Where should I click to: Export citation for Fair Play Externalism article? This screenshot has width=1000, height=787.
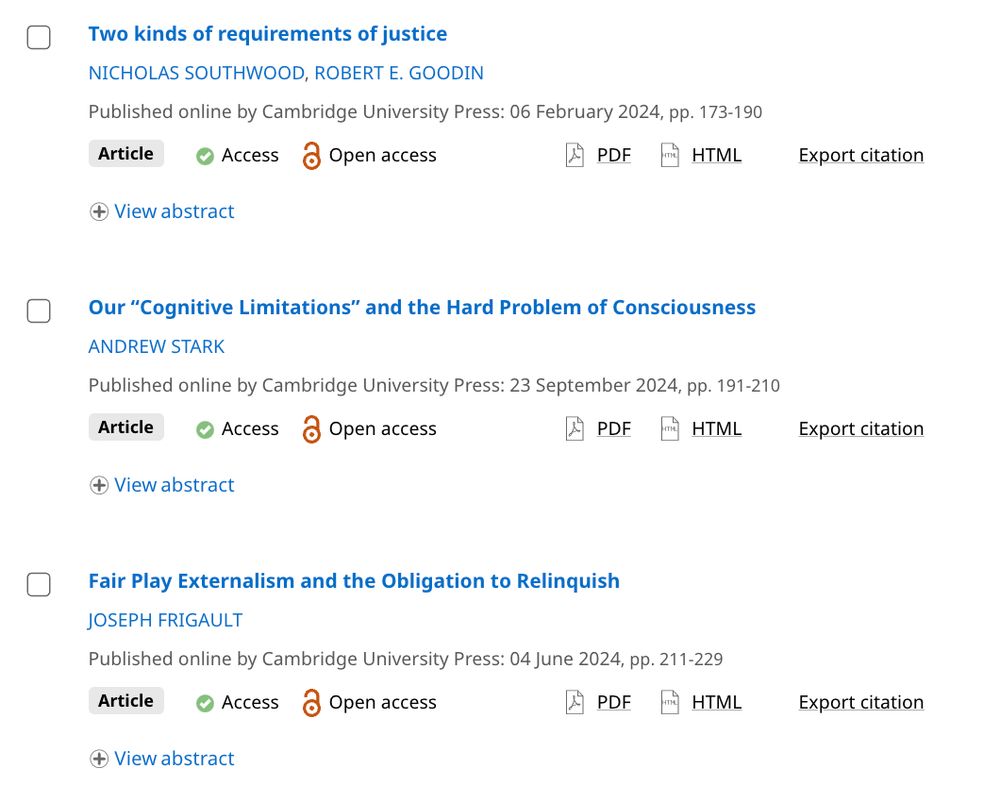861,702
